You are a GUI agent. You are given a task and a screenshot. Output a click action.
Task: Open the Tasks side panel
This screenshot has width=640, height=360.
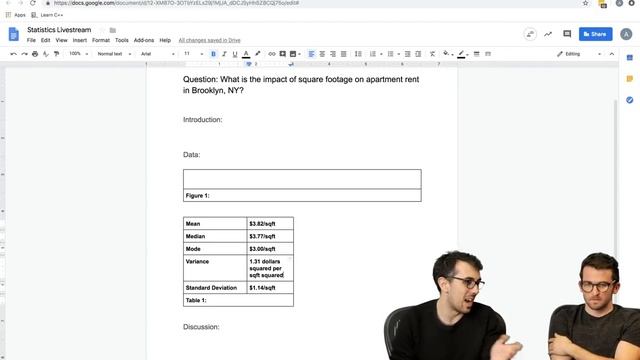point(630,100)
